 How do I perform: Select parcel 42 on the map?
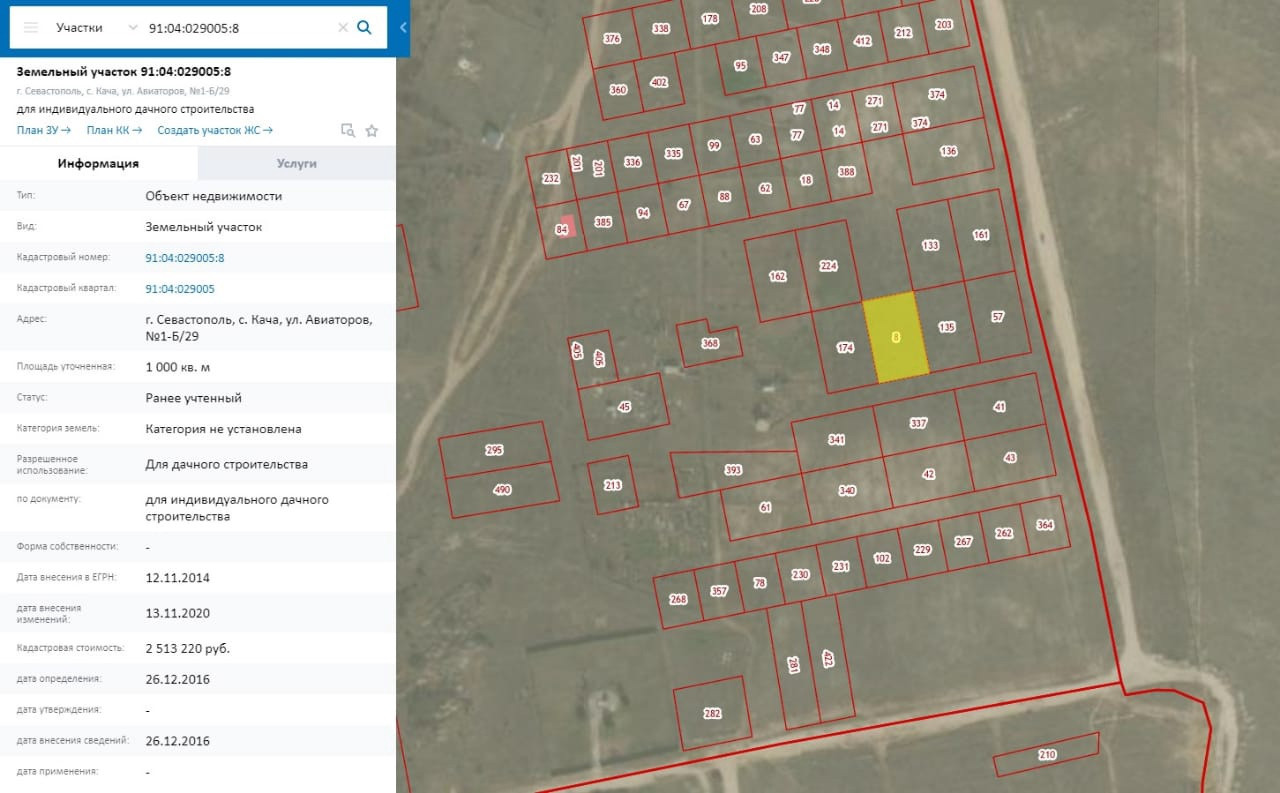(929, 474)
